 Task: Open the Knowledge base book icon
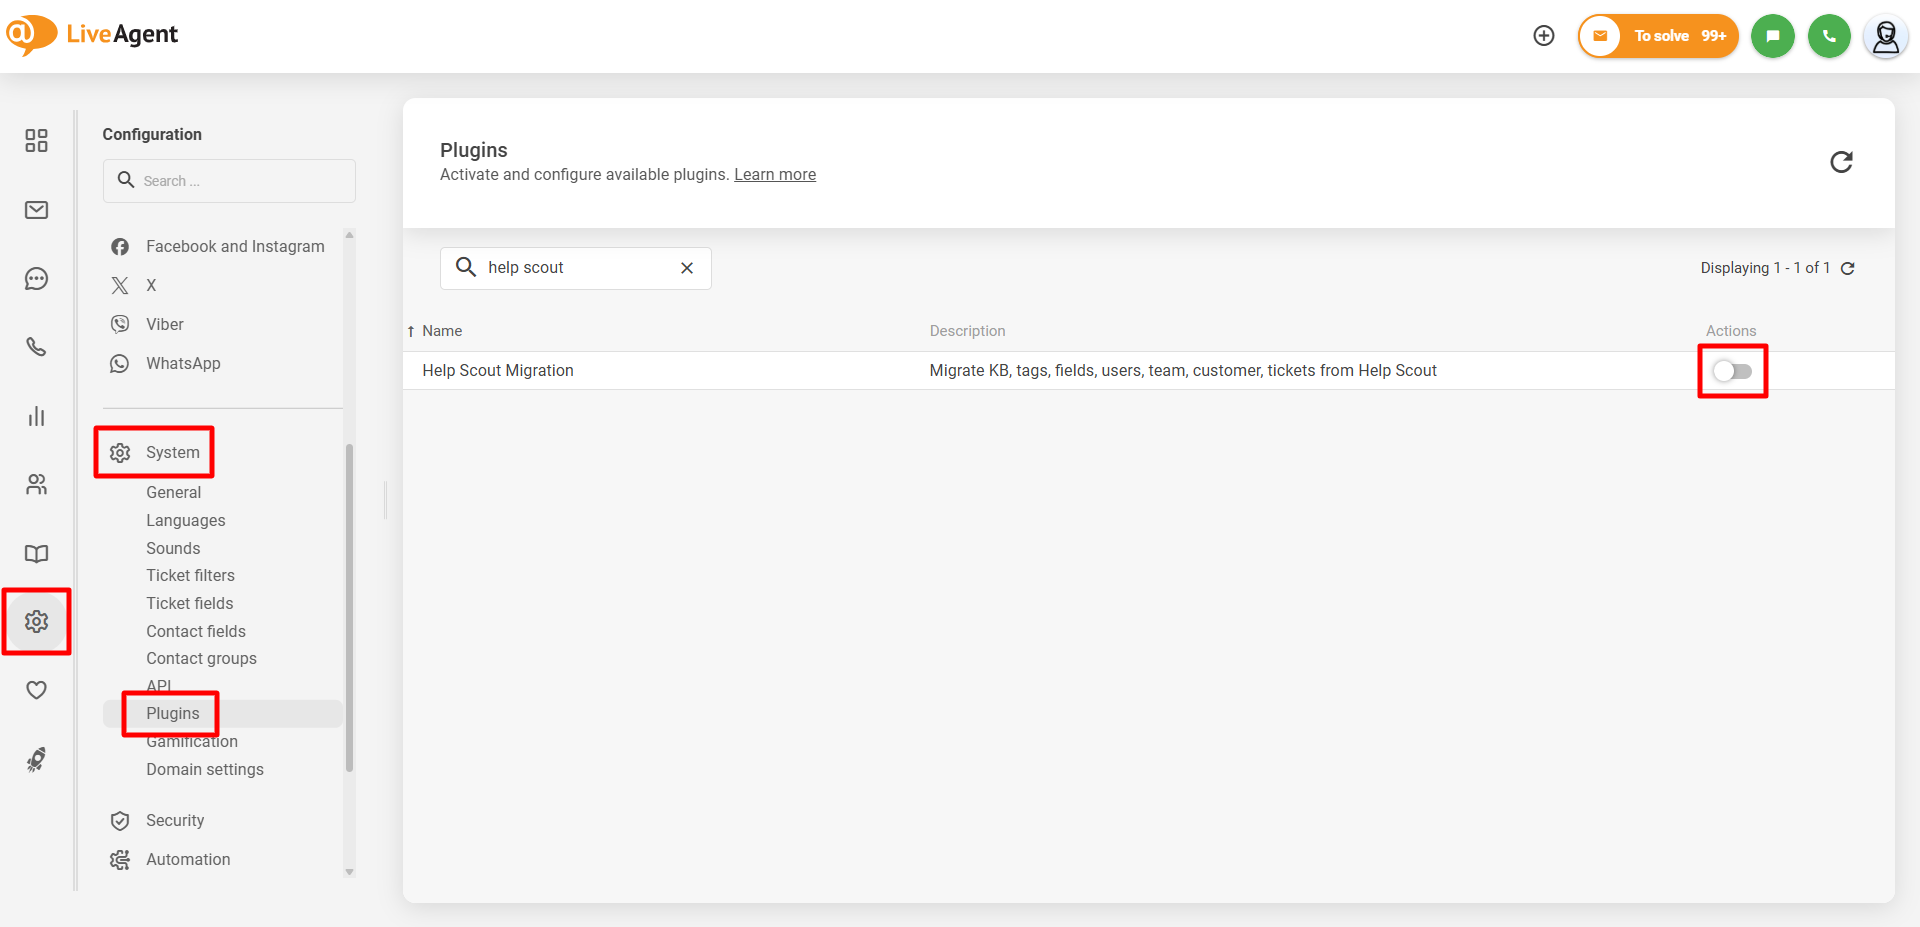tap(36, 553)
